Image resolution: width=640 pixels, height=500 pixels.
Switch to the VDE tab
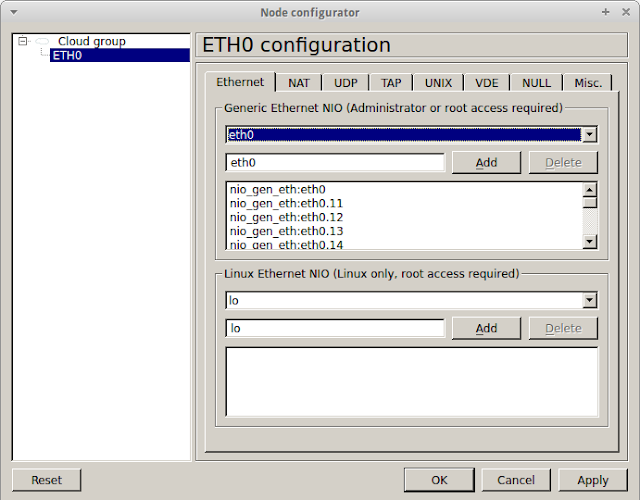pos(487,83)
